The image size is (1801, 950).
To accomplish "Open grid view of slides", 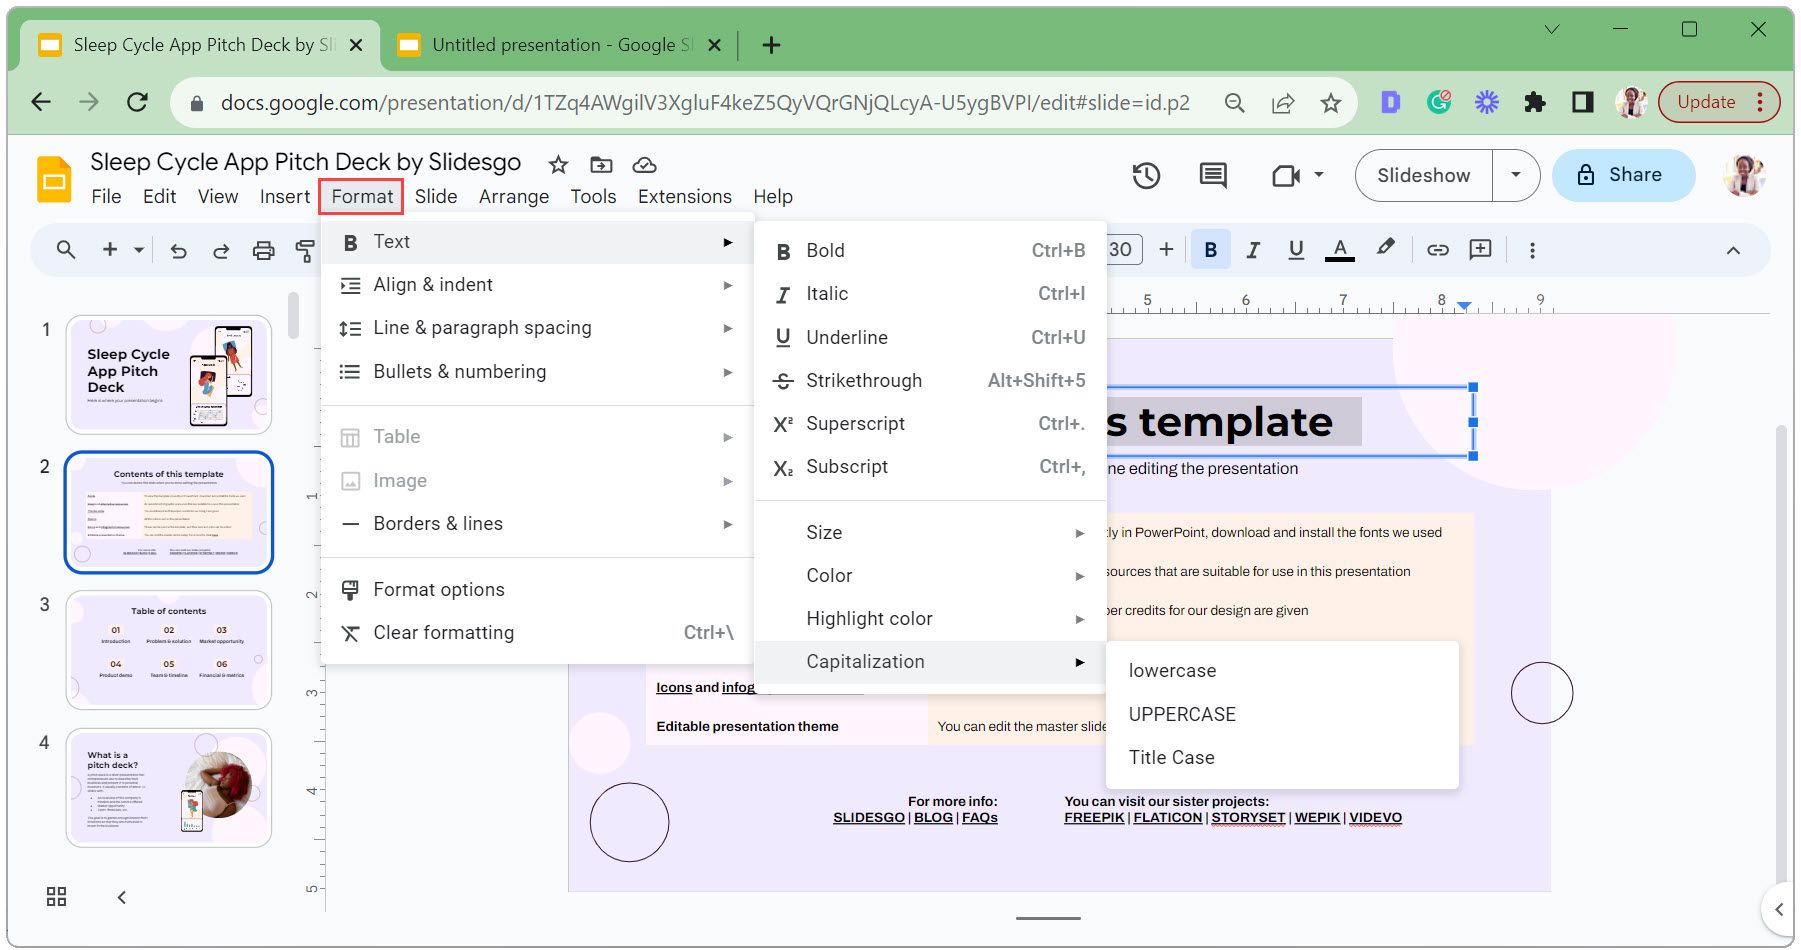I will point(57,897).
